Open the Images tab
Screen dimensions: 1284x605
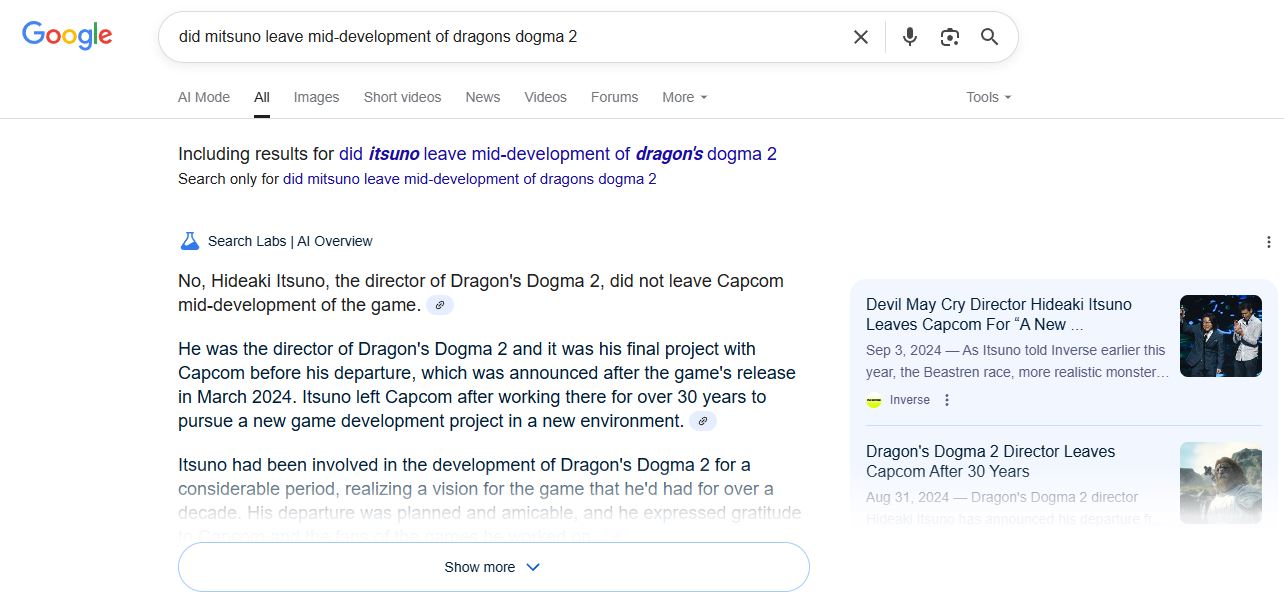pos(316,97)
